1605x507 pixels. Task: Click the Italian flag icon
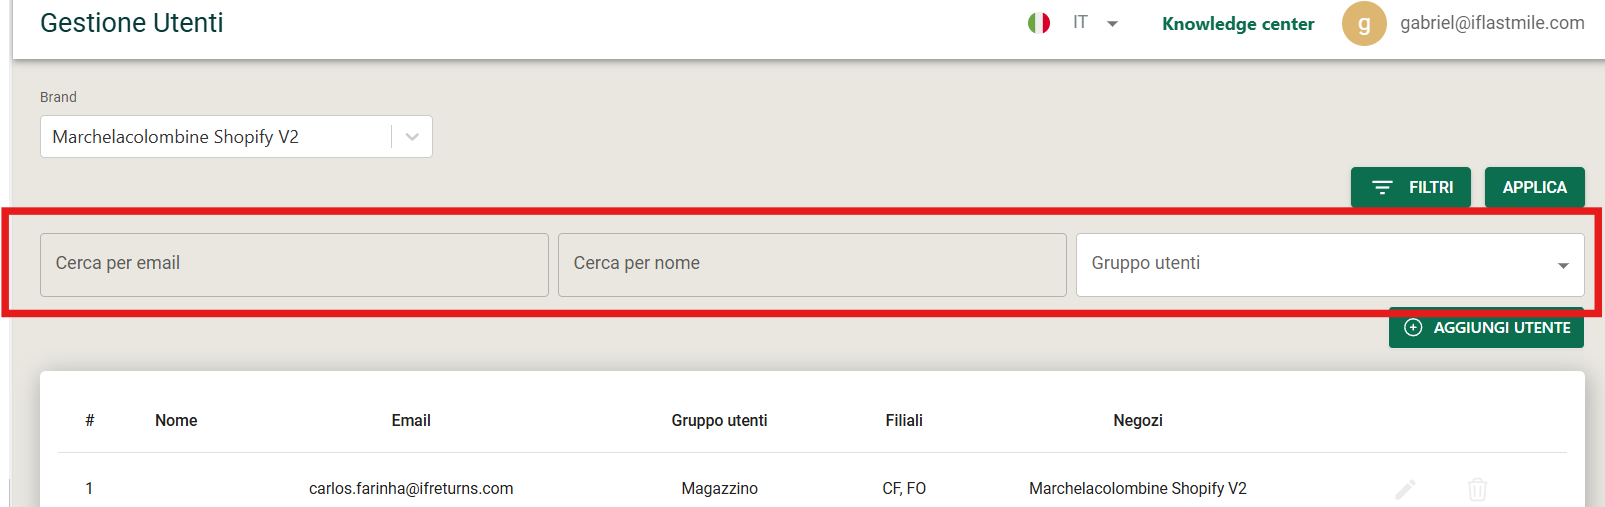(1039, 23)
